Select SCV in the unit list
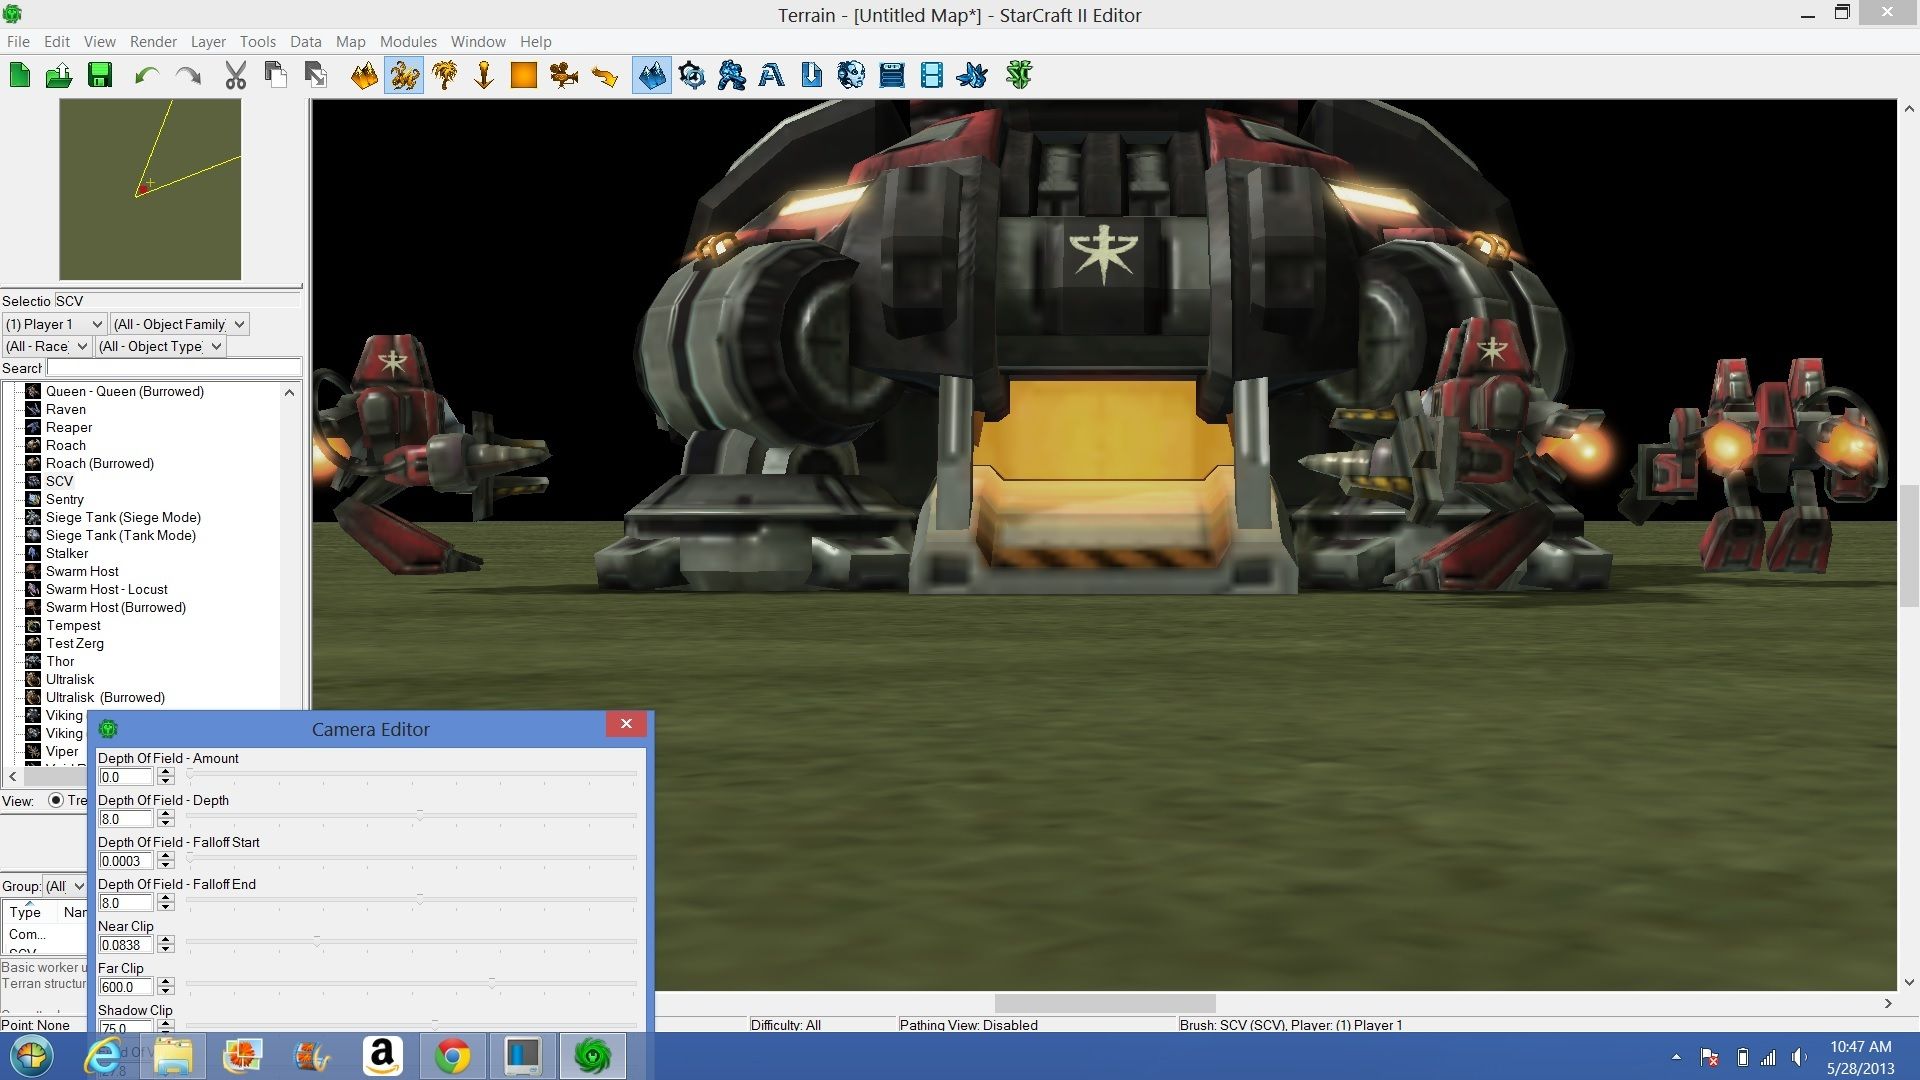The height and width of the screenshot is (1080, 1920). pos(60,481)
